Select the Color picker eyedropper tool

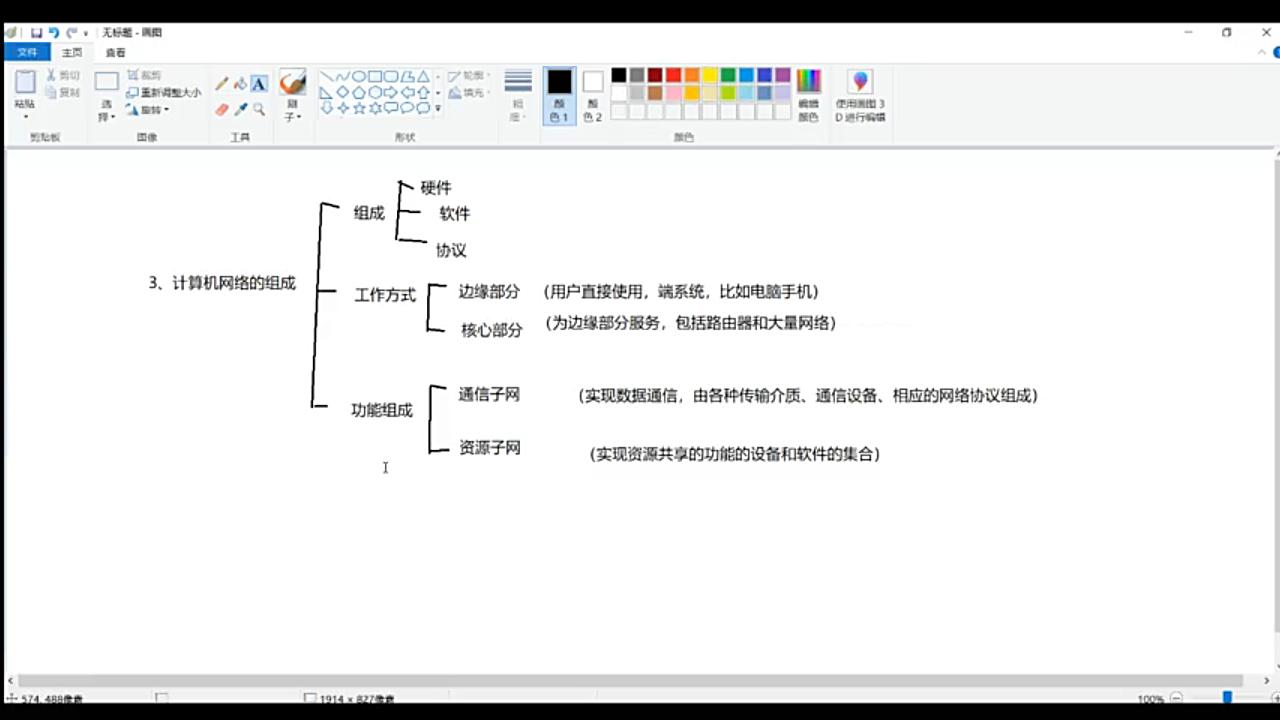(x=240, y=109)
